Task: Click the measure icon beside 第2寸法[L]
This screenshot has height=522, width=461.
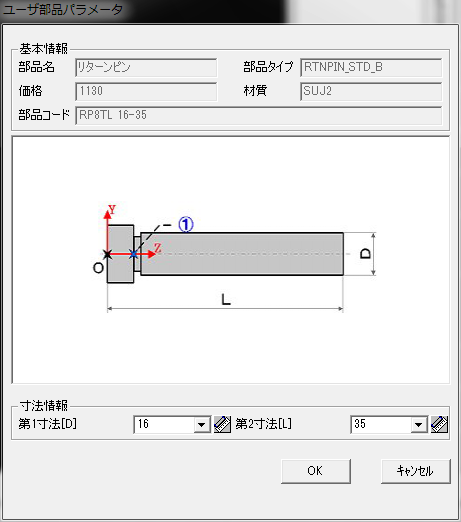Action: tap(439, 424)
